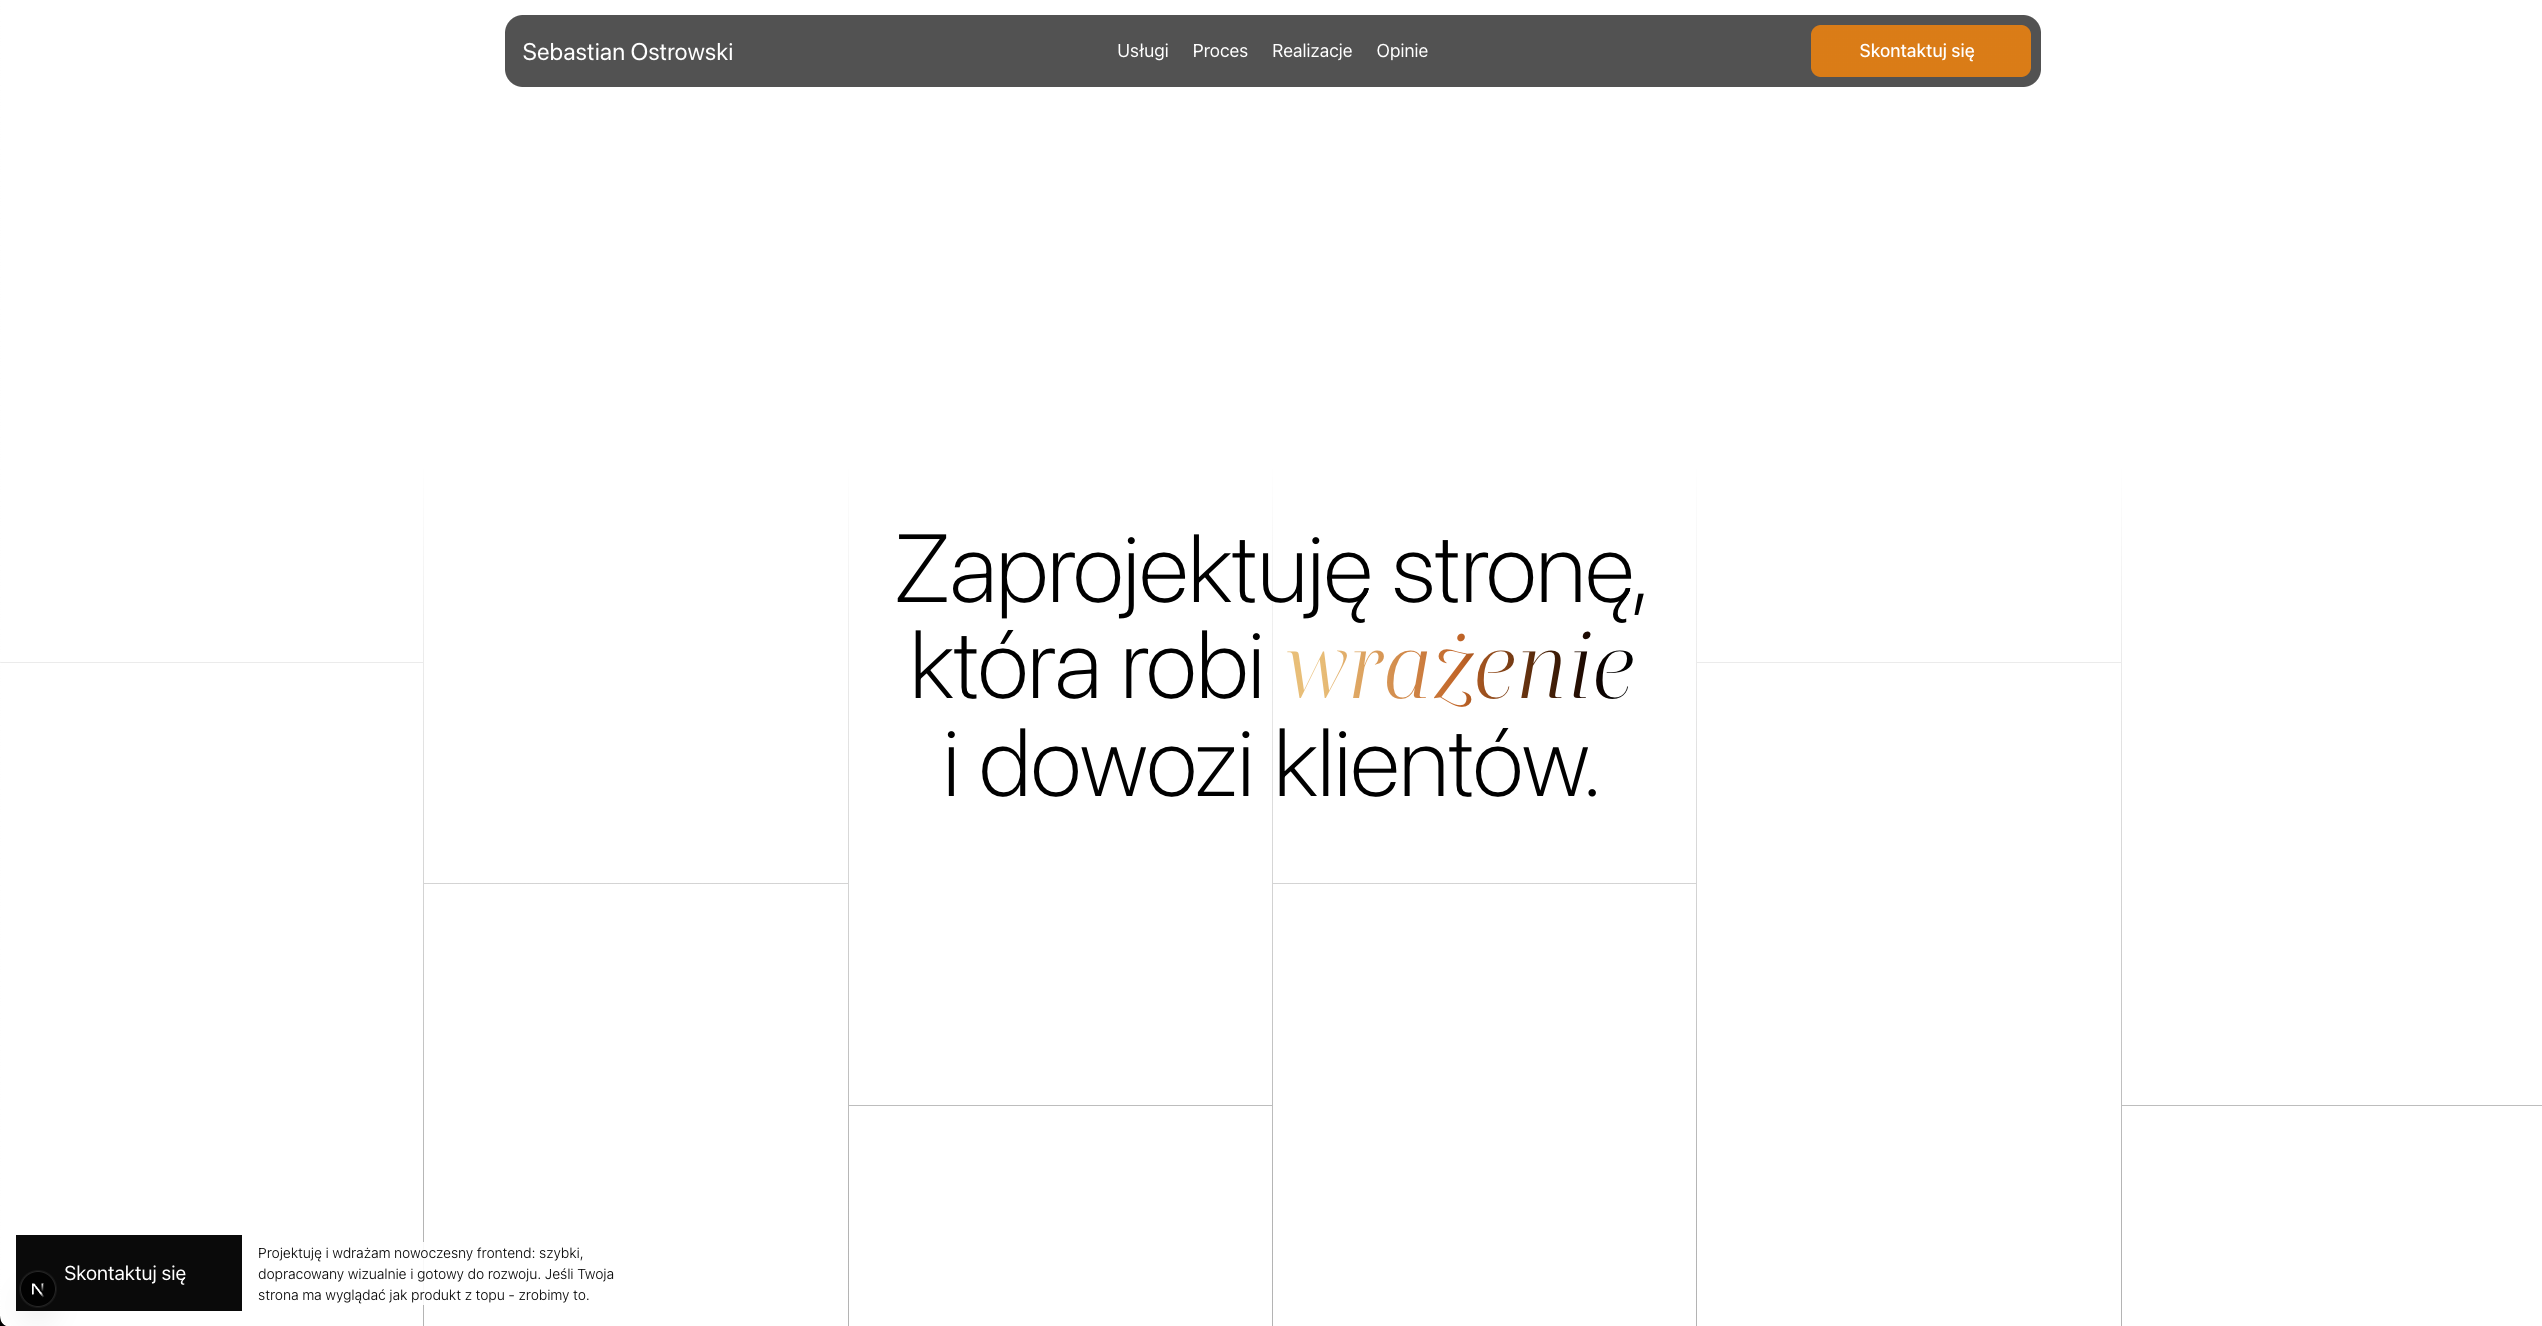
Task: Navigate to Realizacje in the navbar
Action: [x=1311, y=51]
